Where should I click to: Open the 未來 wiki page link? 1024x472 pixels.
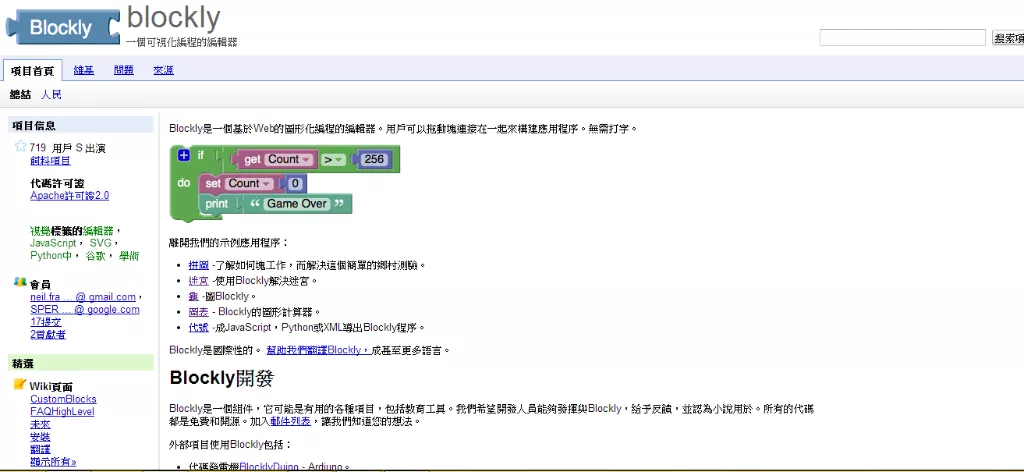40,424
